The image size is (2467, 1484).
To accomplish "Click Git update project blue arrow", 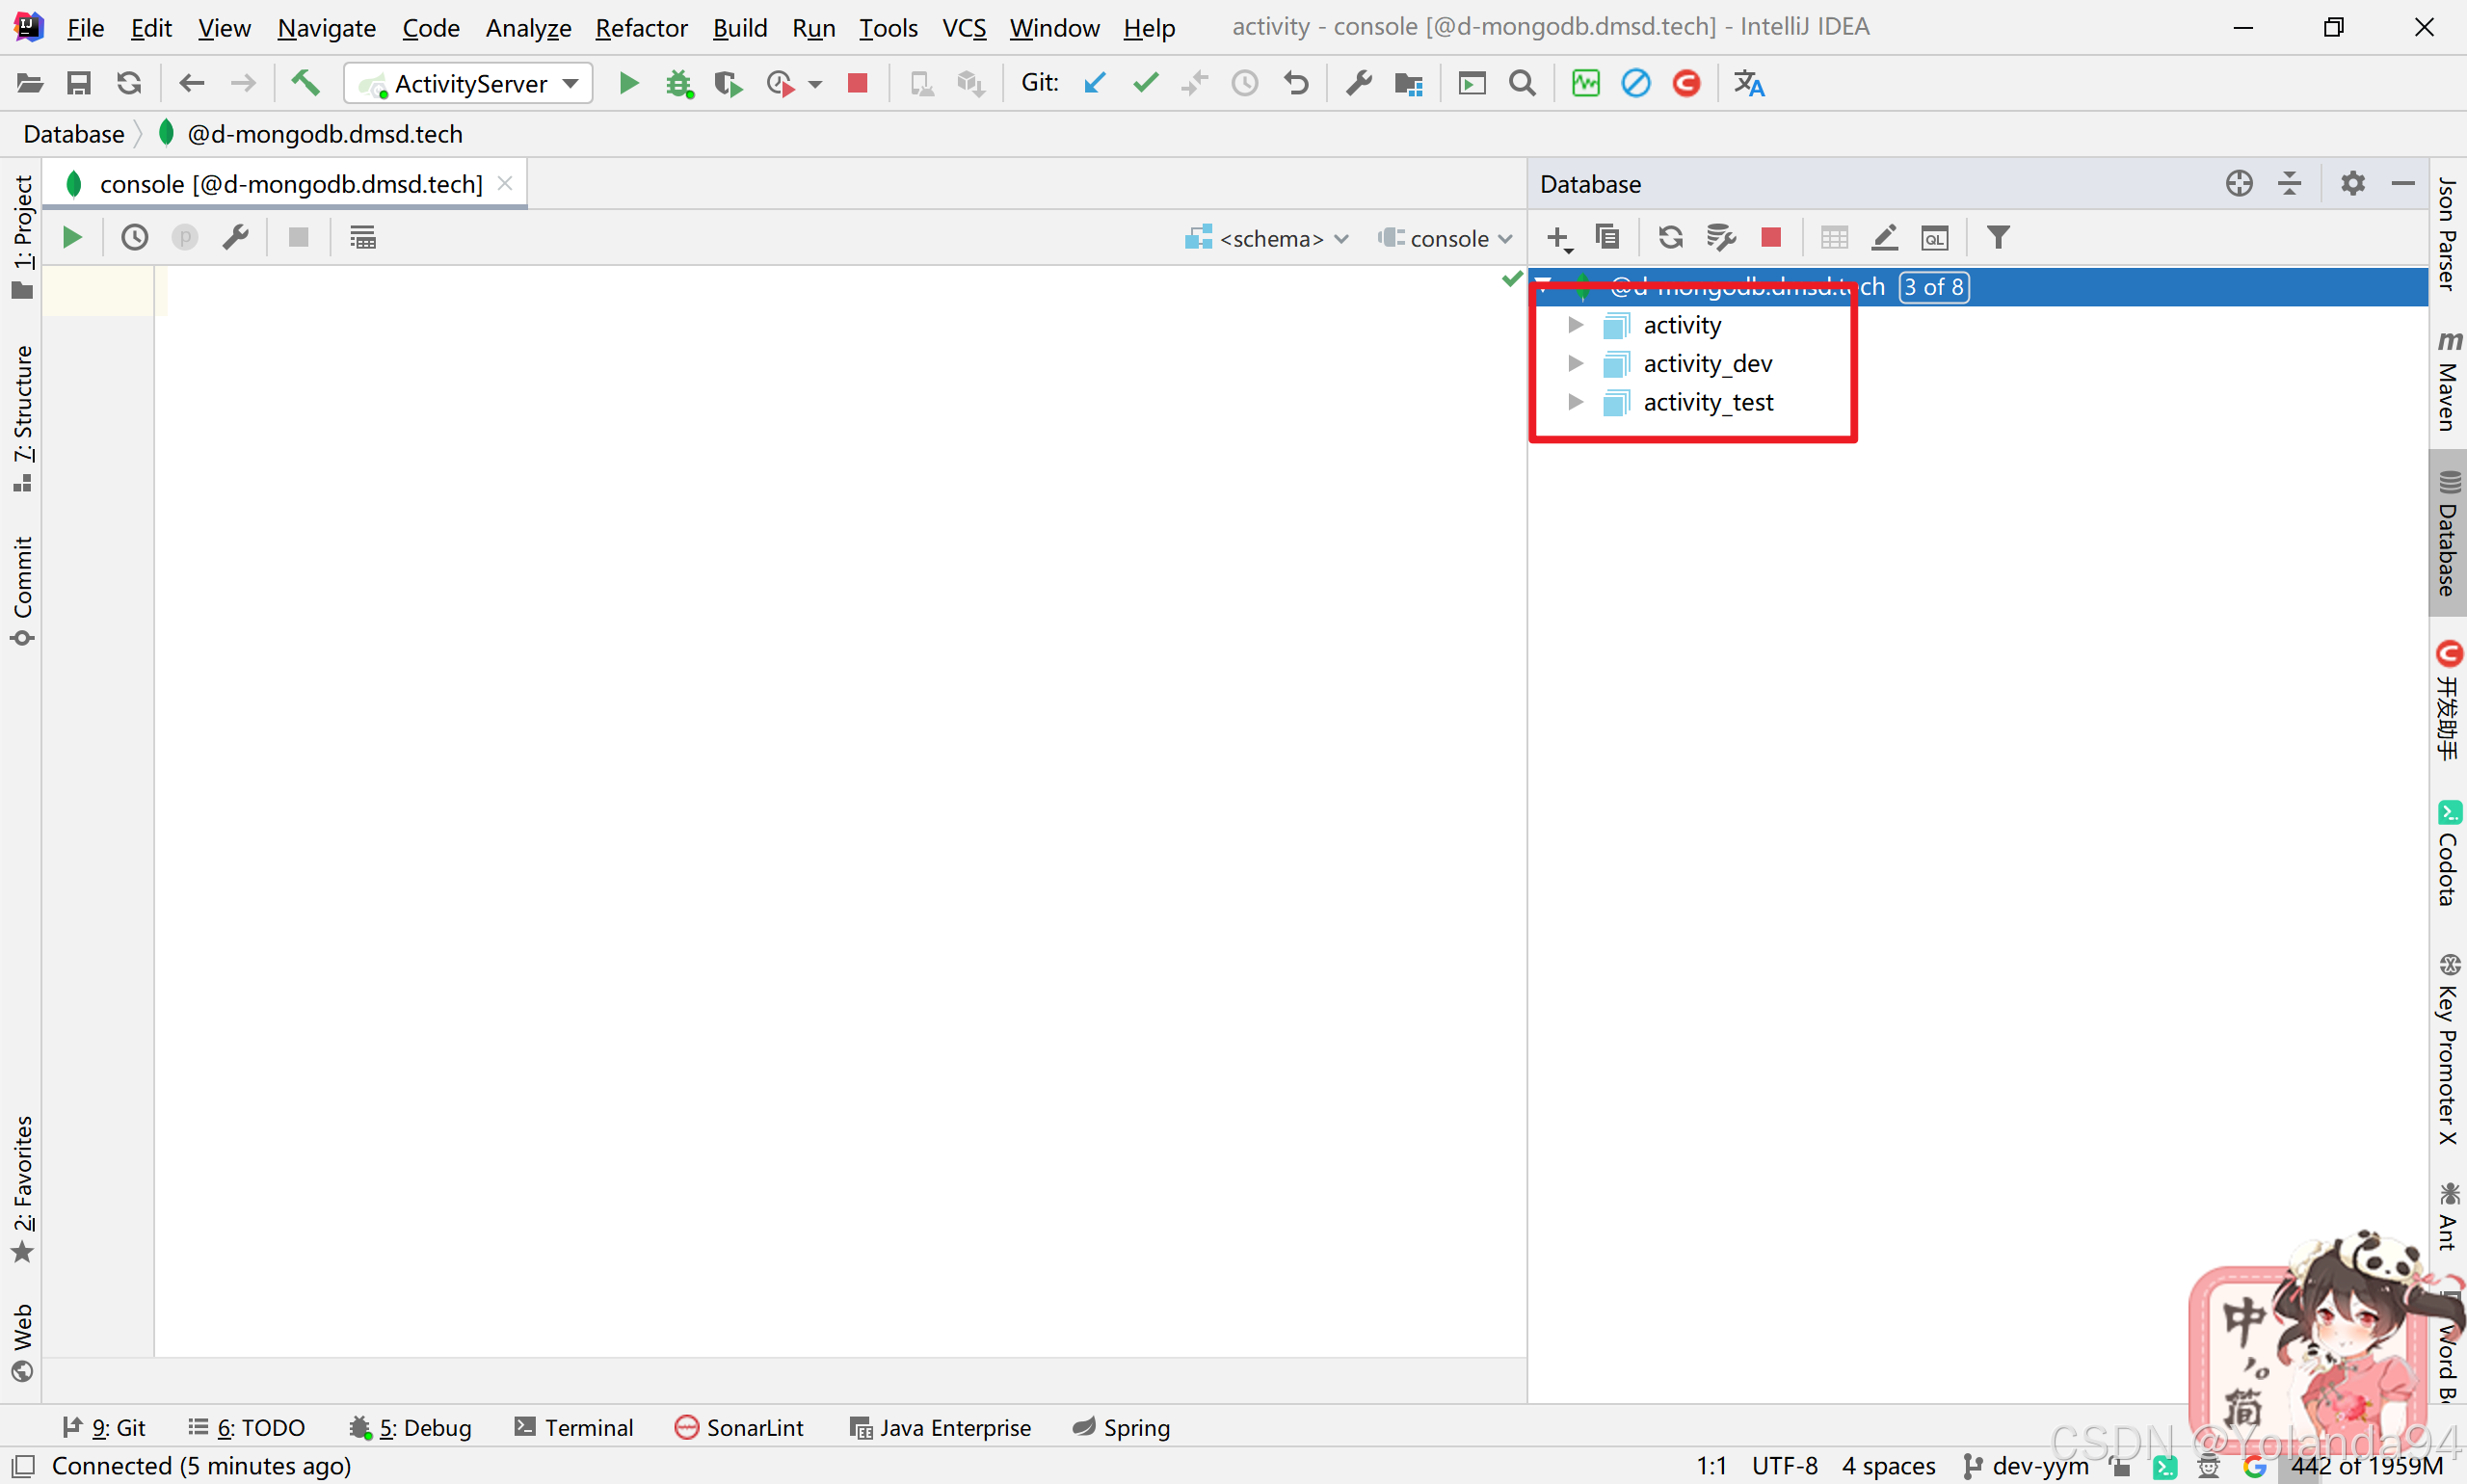I will coord(1094,83).
